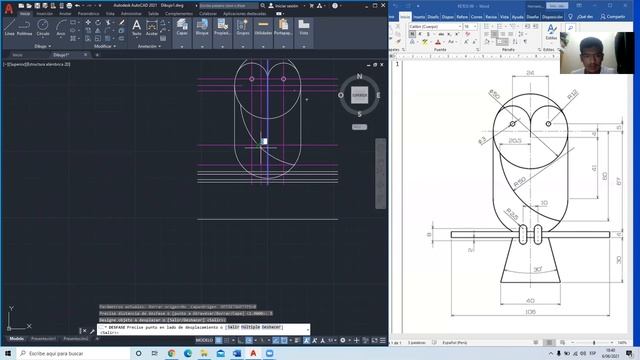Open the Anotar ribbon tab in AutoCAD

point(65,13)
